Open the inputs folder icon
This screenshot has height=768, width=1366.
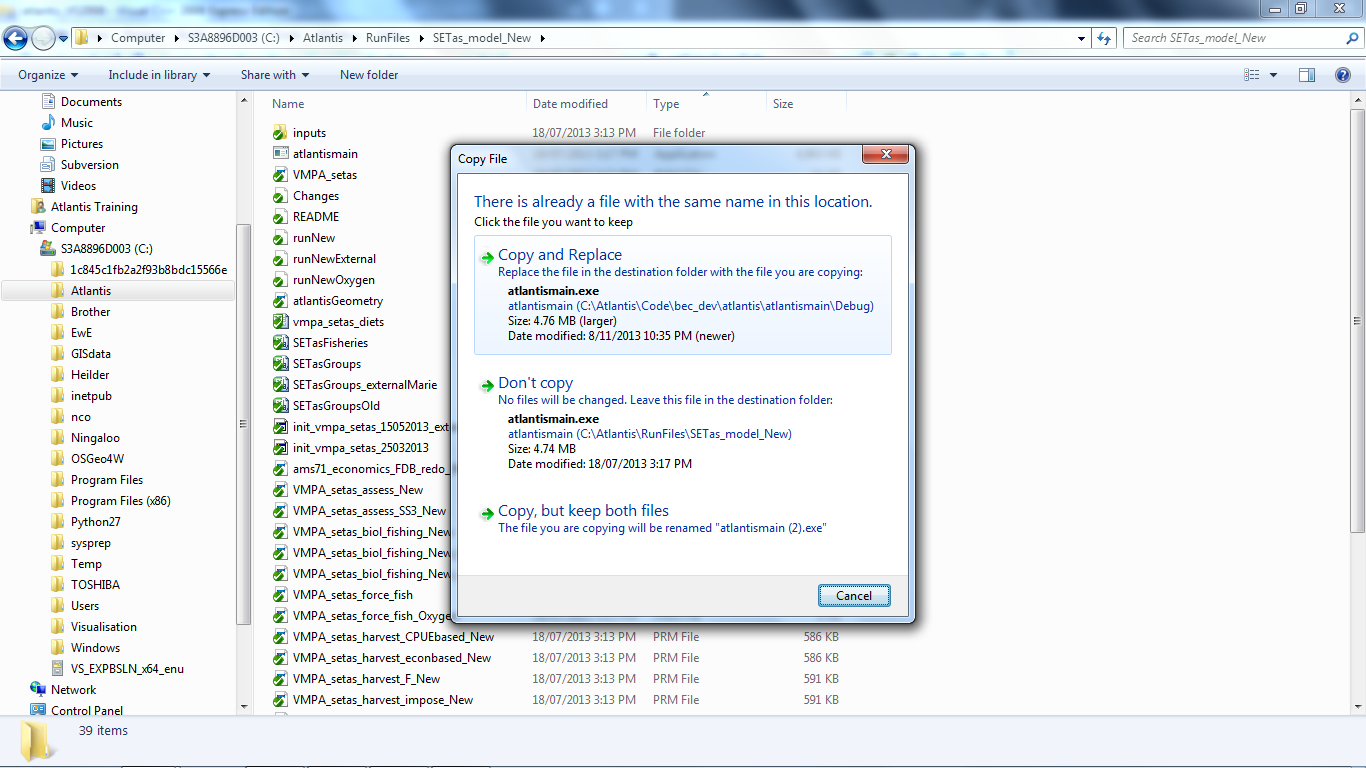(280, 133)
